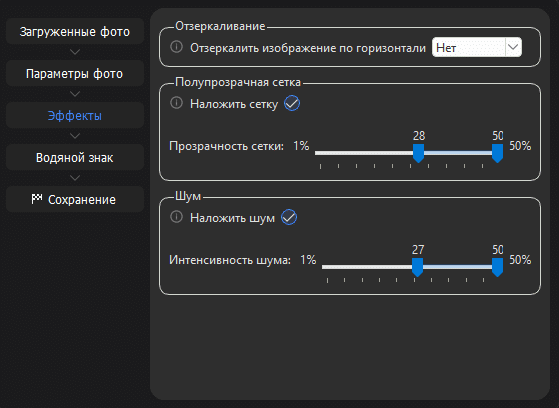Click chevron below Параметры фото
This screenshot has height=408, width=559.
75,94
